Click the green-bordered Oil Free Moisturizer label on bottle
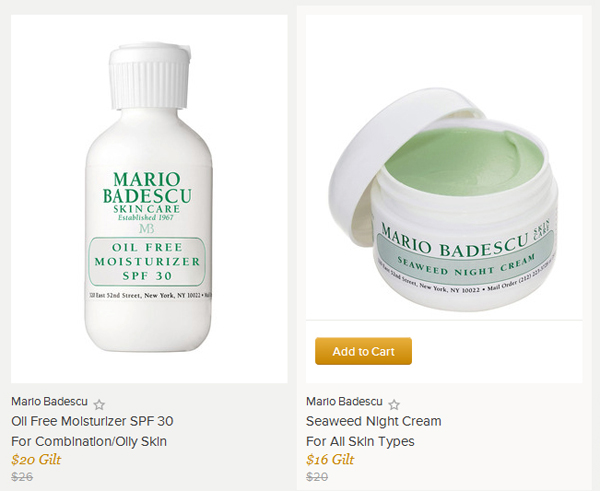The height and width of the screenshot is (491, 600). pyautogui.click(x=147, y=261)
